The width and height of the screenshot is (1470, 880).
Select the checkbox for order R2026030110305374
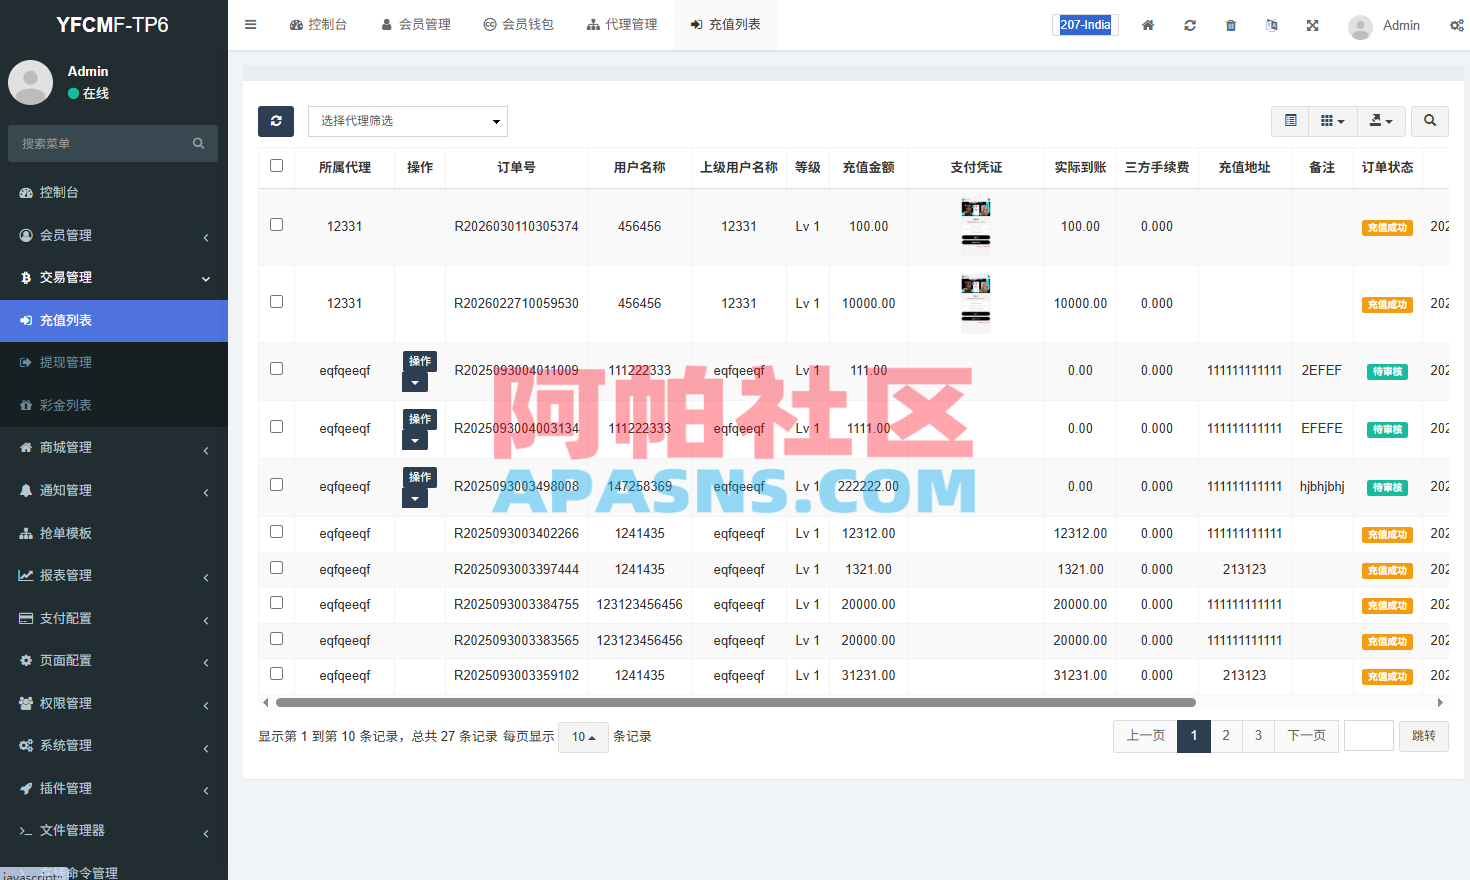(x=277, y=225)
